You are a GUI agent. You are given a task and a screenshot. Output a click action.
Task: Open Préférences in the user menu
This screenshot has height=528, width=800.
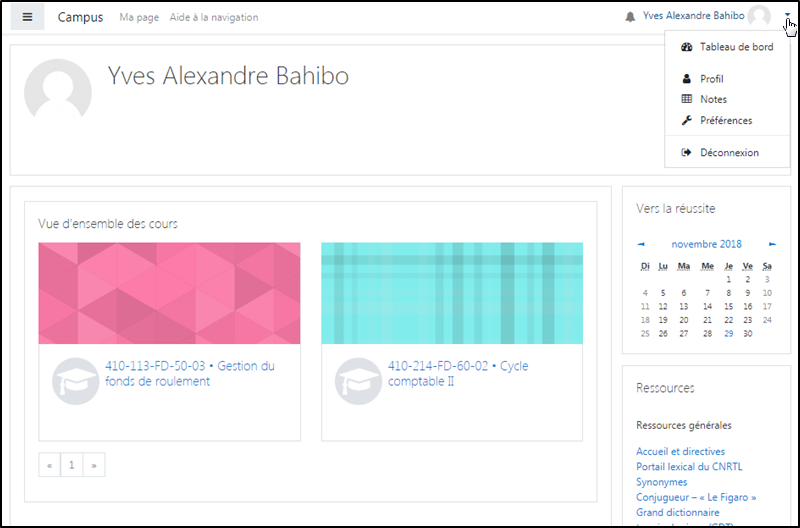click(x=725, y=121)
